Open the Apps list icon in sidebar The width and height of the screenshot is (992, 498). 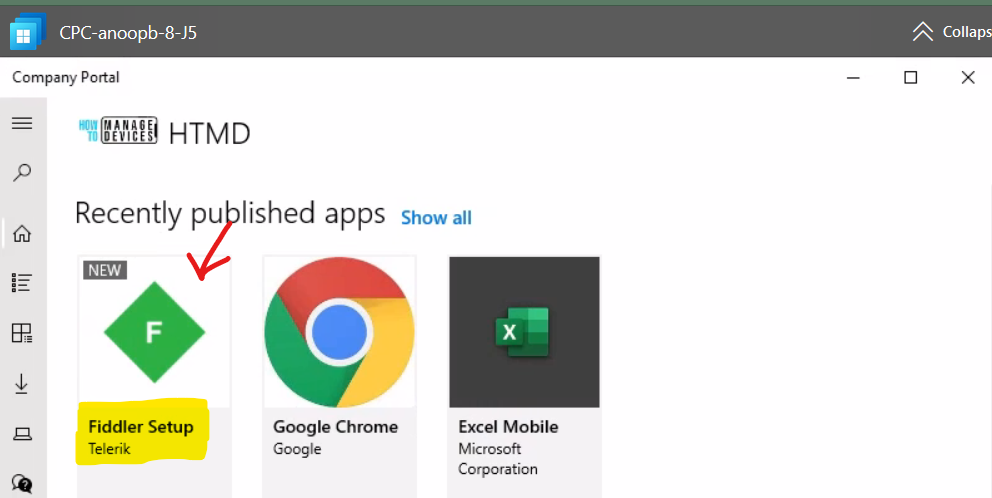coord(22,283)
